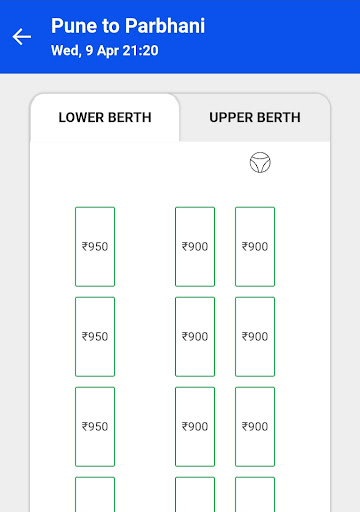Choose first row rightmost ₹900 berth
The width and height of the screenshot is (360, 512).
pos(255,247)
